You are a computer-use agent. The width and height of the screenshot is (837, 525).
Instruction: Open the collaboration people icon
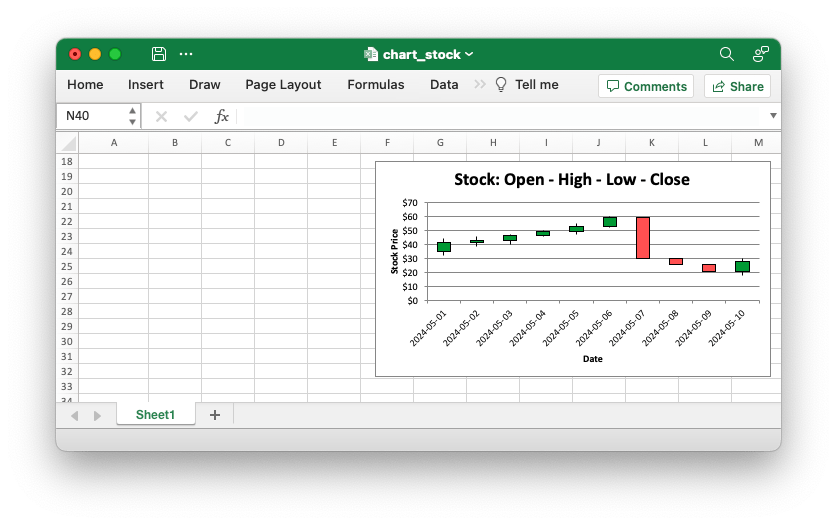click(x=761, y=54)
